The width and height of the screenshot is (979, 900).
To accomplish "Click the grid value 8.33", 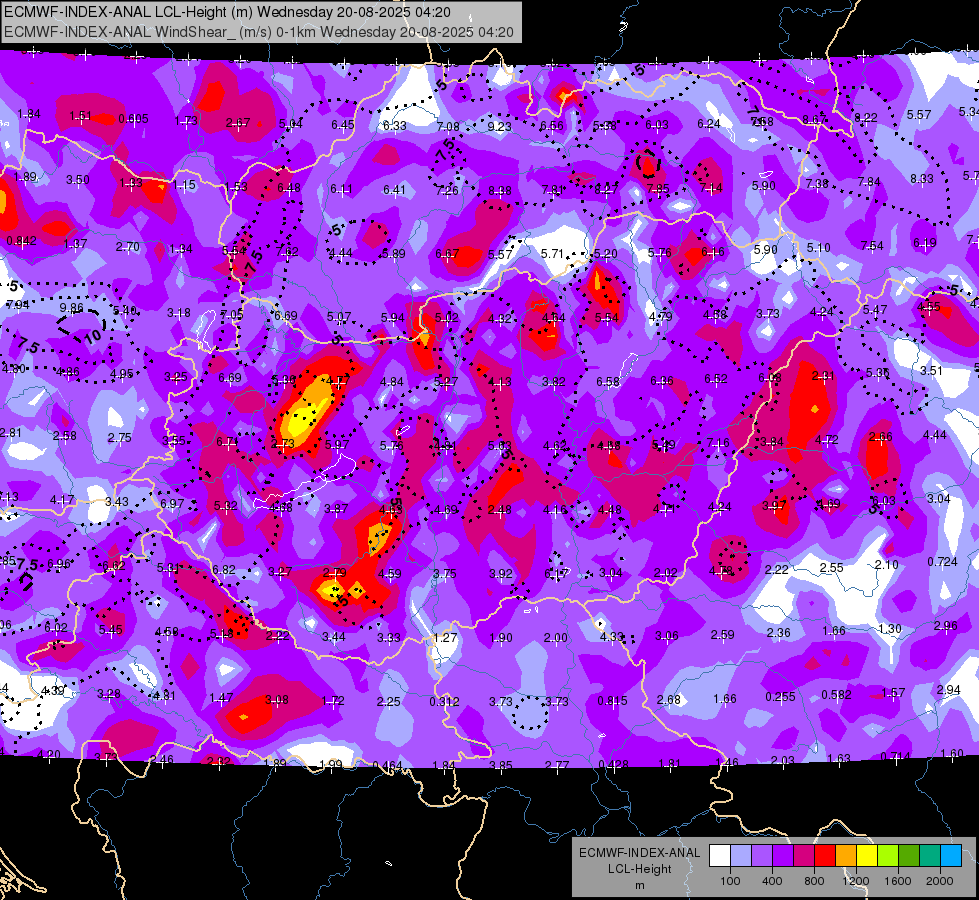I will coord(922,179).
